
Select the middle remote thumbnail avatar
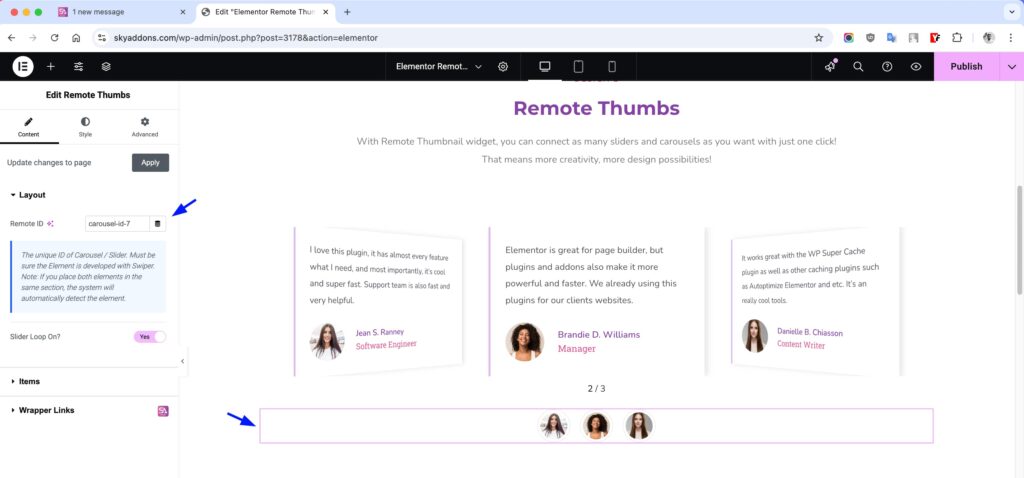click(x=596, y=426)
